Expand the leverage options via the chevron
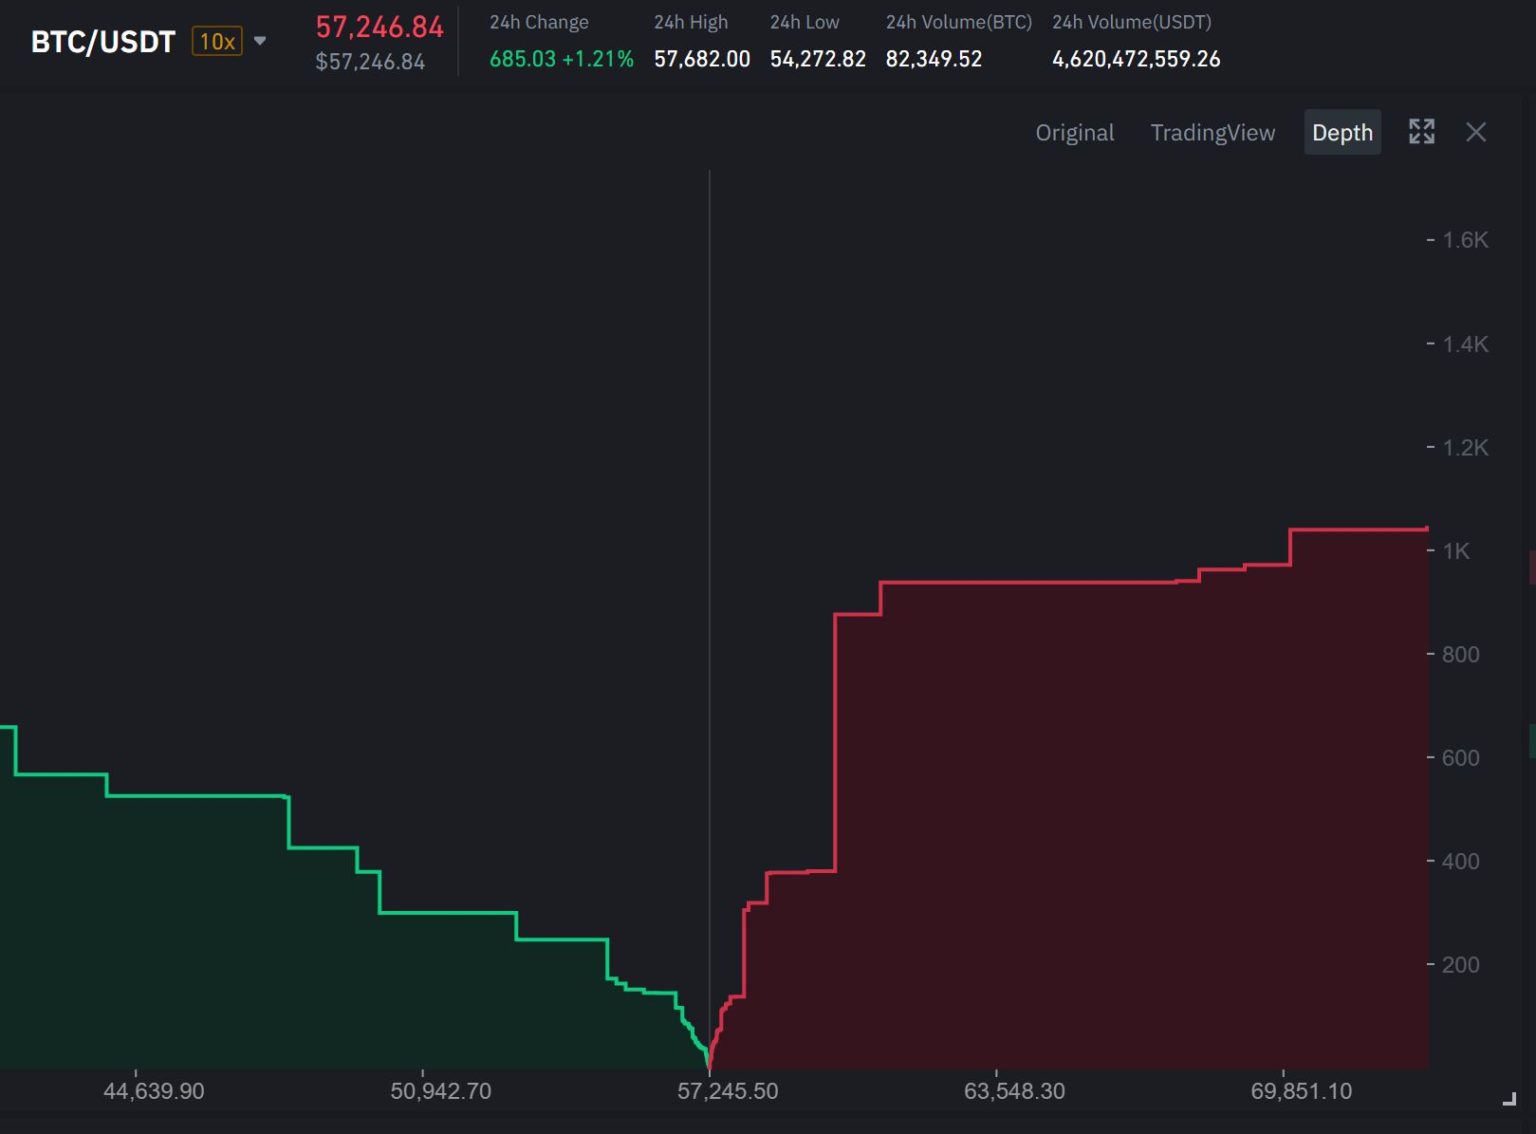The width and height of the screenshot is (1536, 1134). click(259, 41)
